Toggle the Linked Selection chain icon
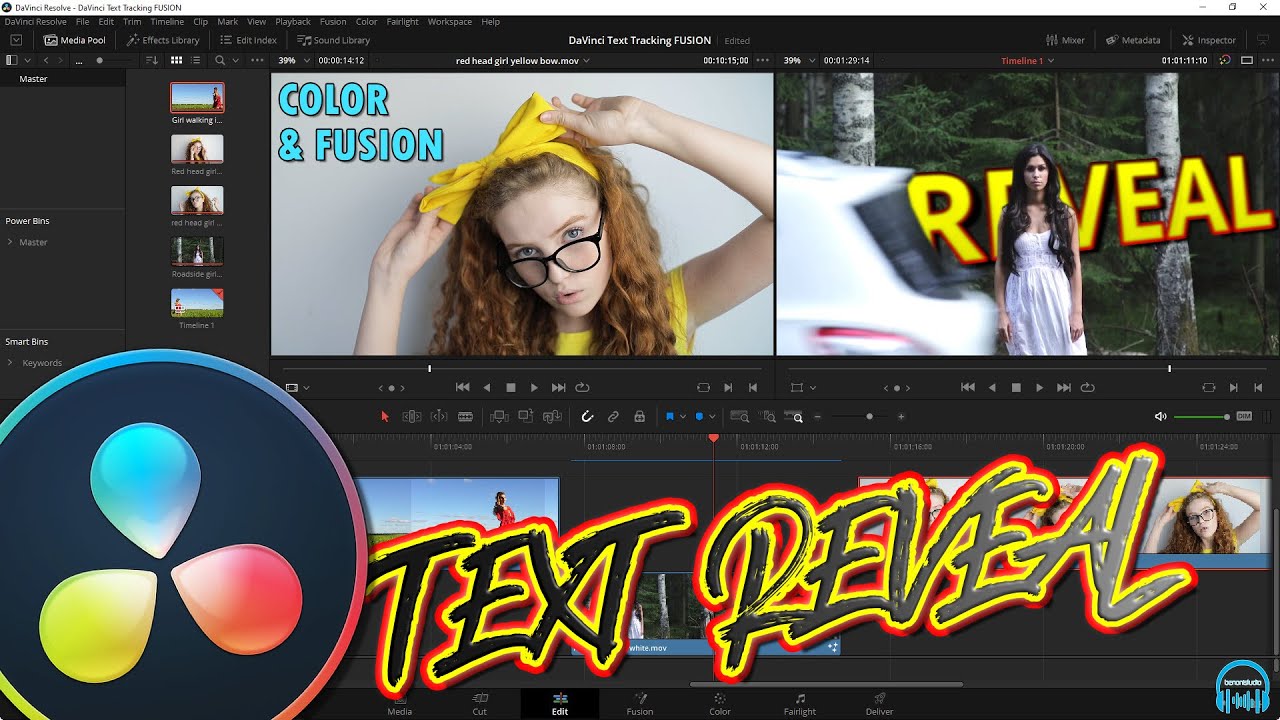Viewport: 1280px width, 720px height. pyautogui.click(x=613, y=417)
